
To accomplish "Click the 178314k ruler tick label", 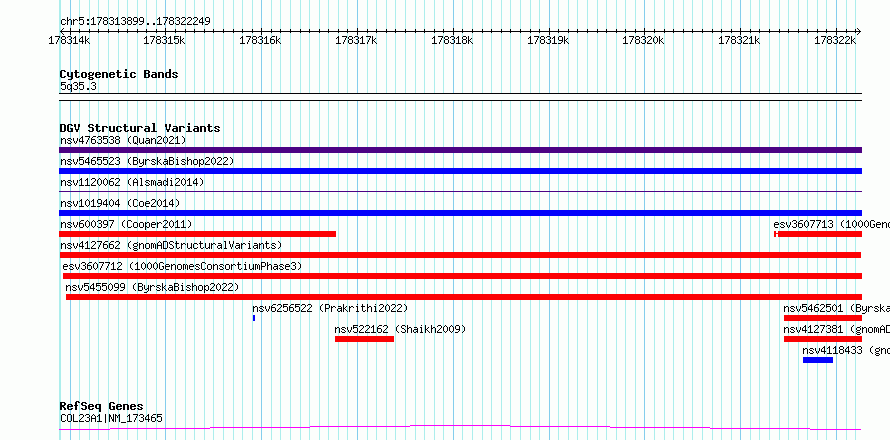I will (69, 40).
